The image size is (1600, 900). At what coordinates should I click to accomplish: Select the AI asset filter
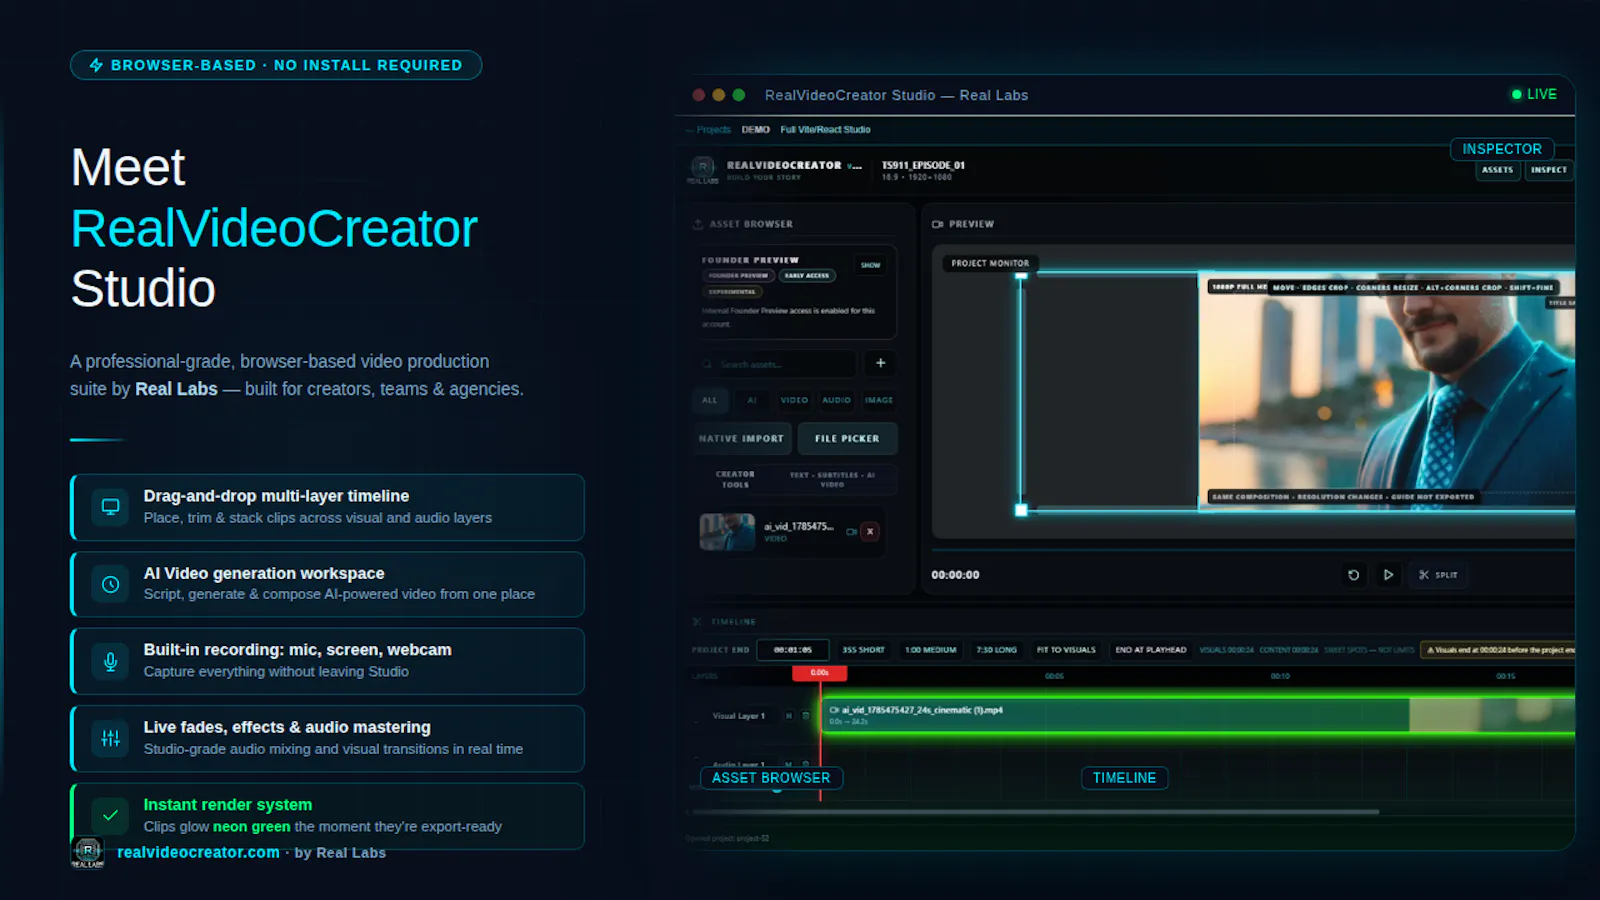point(752,400)
